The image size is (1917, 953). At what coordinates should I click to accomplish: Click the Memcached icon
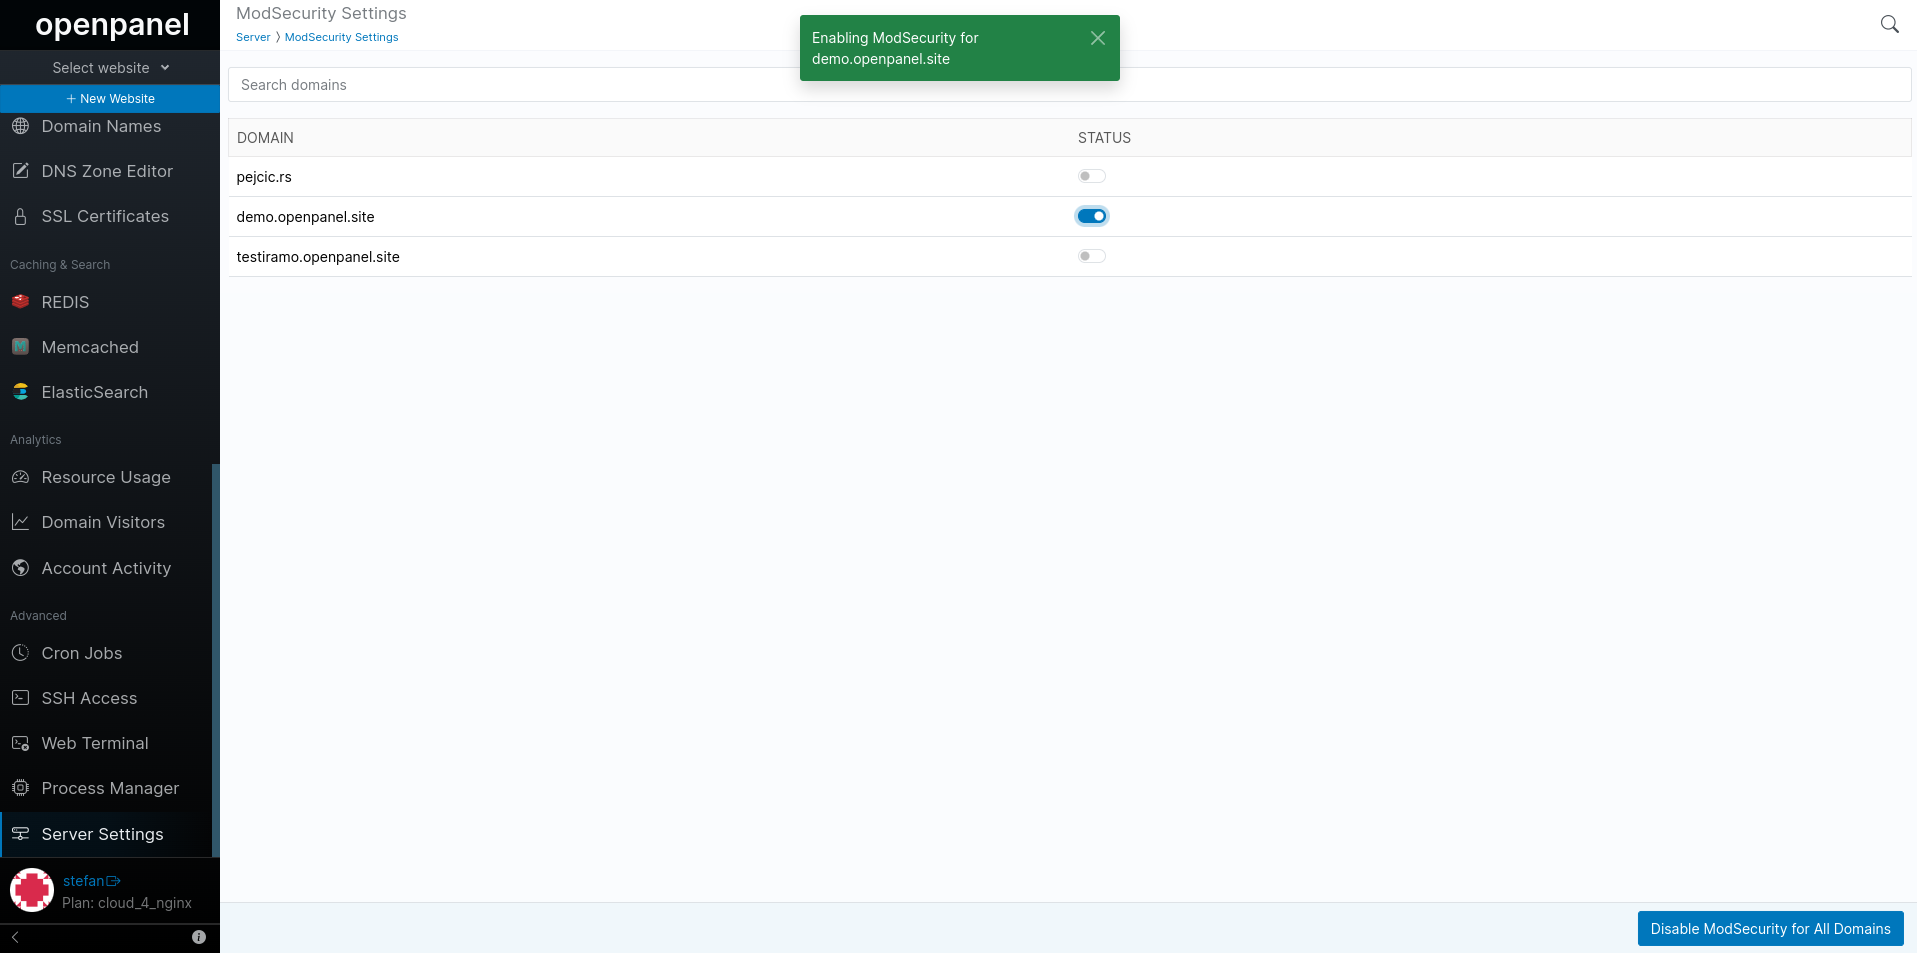pyautogui.click(x=20, y=347)
